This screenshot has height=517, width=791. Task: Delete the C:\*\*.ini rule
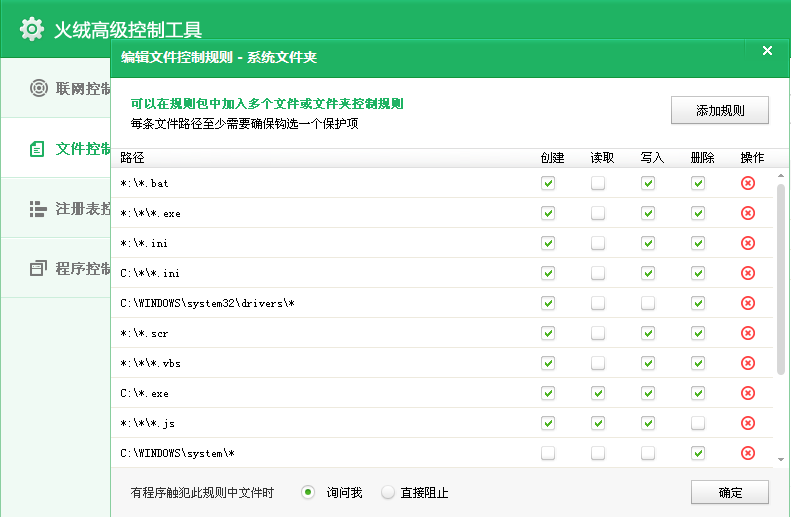(x=748, y=273)
